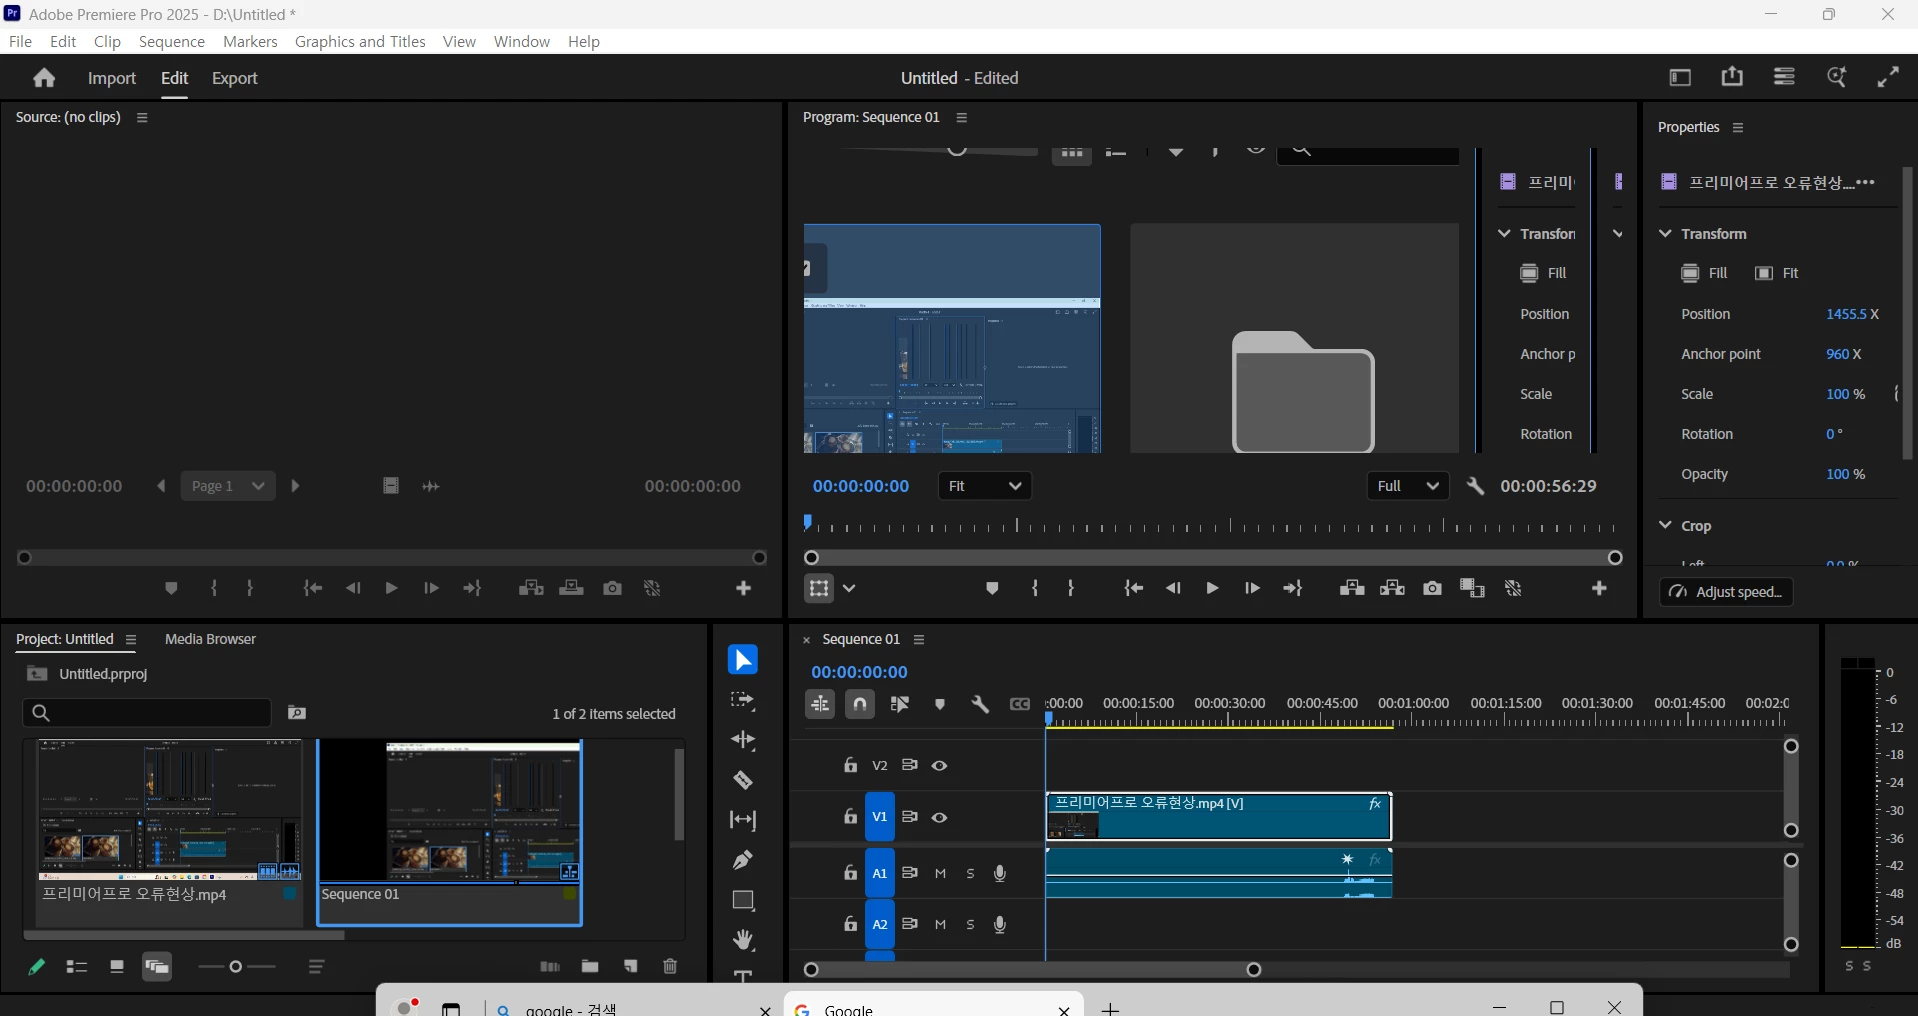Switch Project panel to list view

coord(77,967)
